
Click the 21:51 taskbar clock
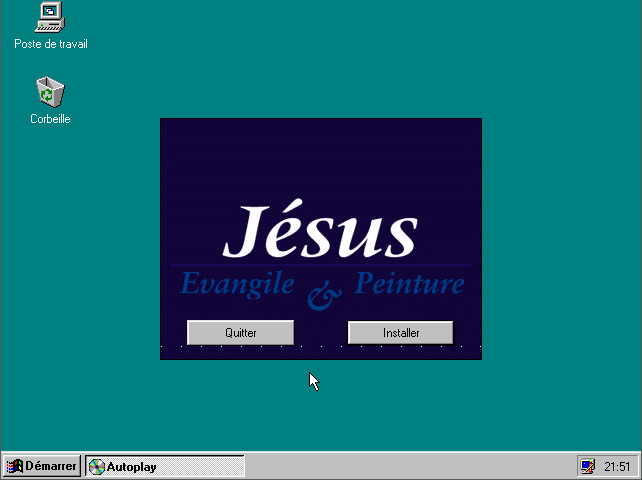pyautogui.click(x=617, y=467)
